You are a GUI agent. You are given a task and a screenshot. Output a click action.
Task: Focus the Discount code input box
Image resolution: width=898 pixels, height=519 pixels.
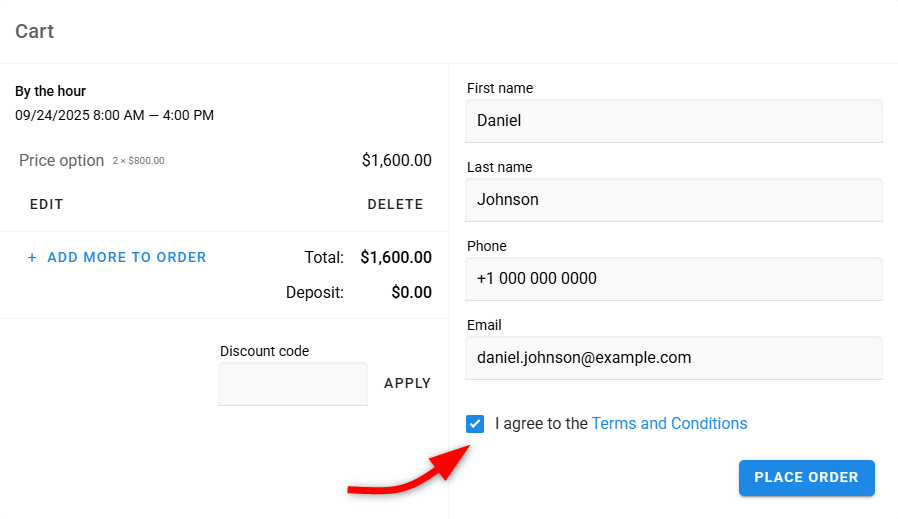[292, 384]
